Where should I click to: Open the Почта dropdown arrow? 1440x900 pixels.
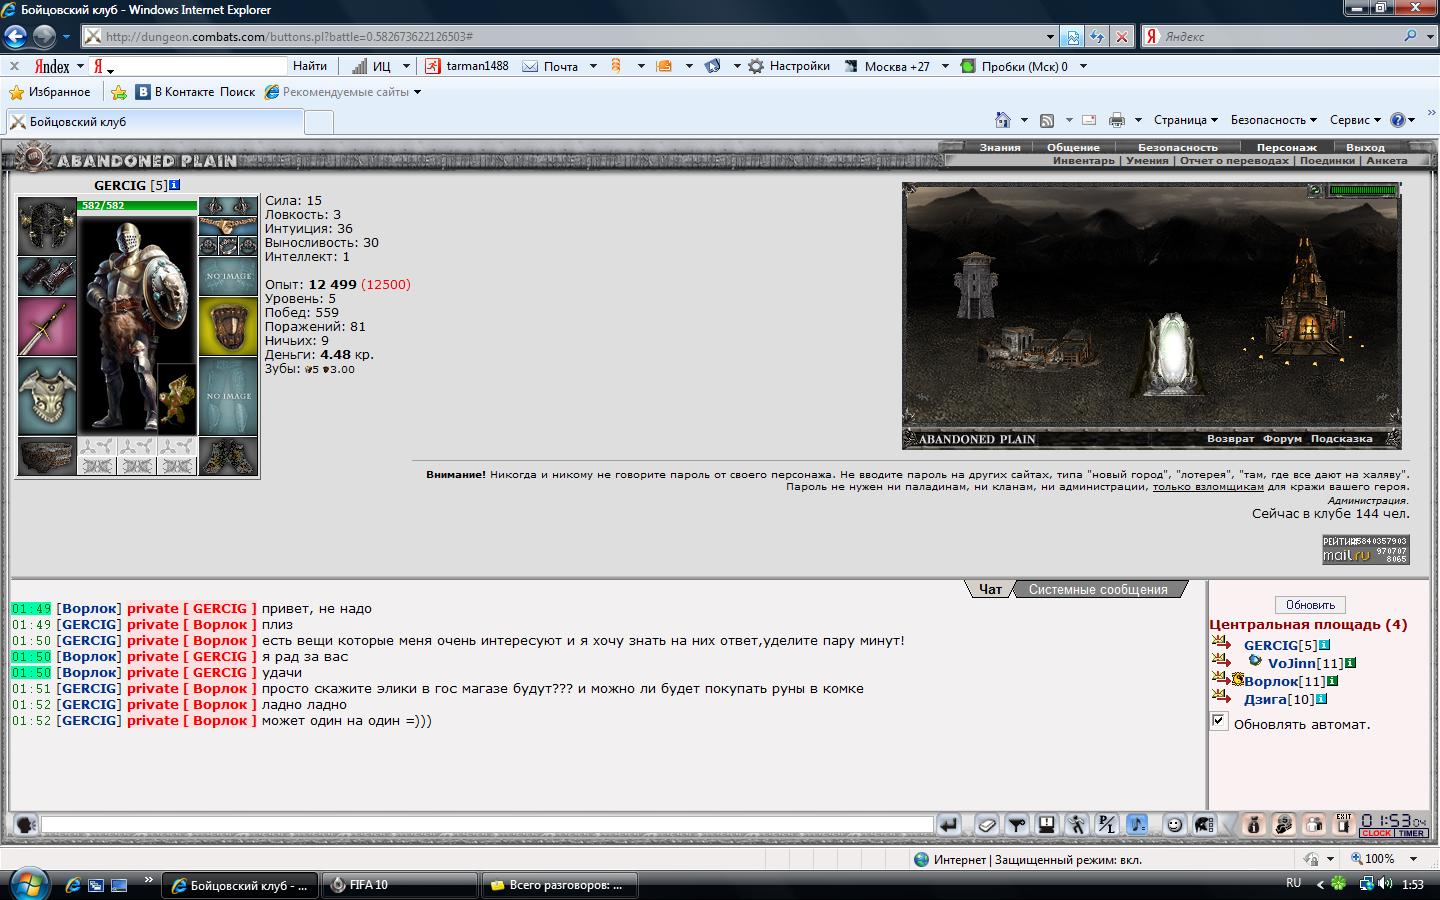pyautogui.click(x=592, y=67)
